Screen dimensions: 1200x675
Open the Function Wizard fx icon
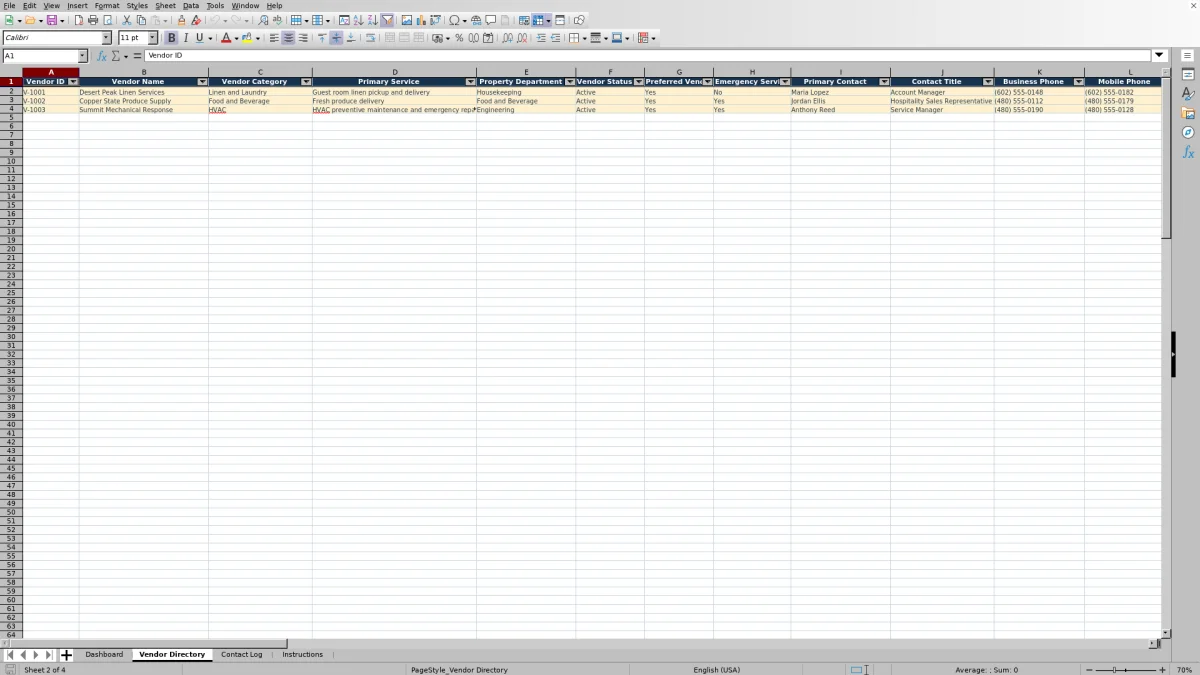click(101, 56)
